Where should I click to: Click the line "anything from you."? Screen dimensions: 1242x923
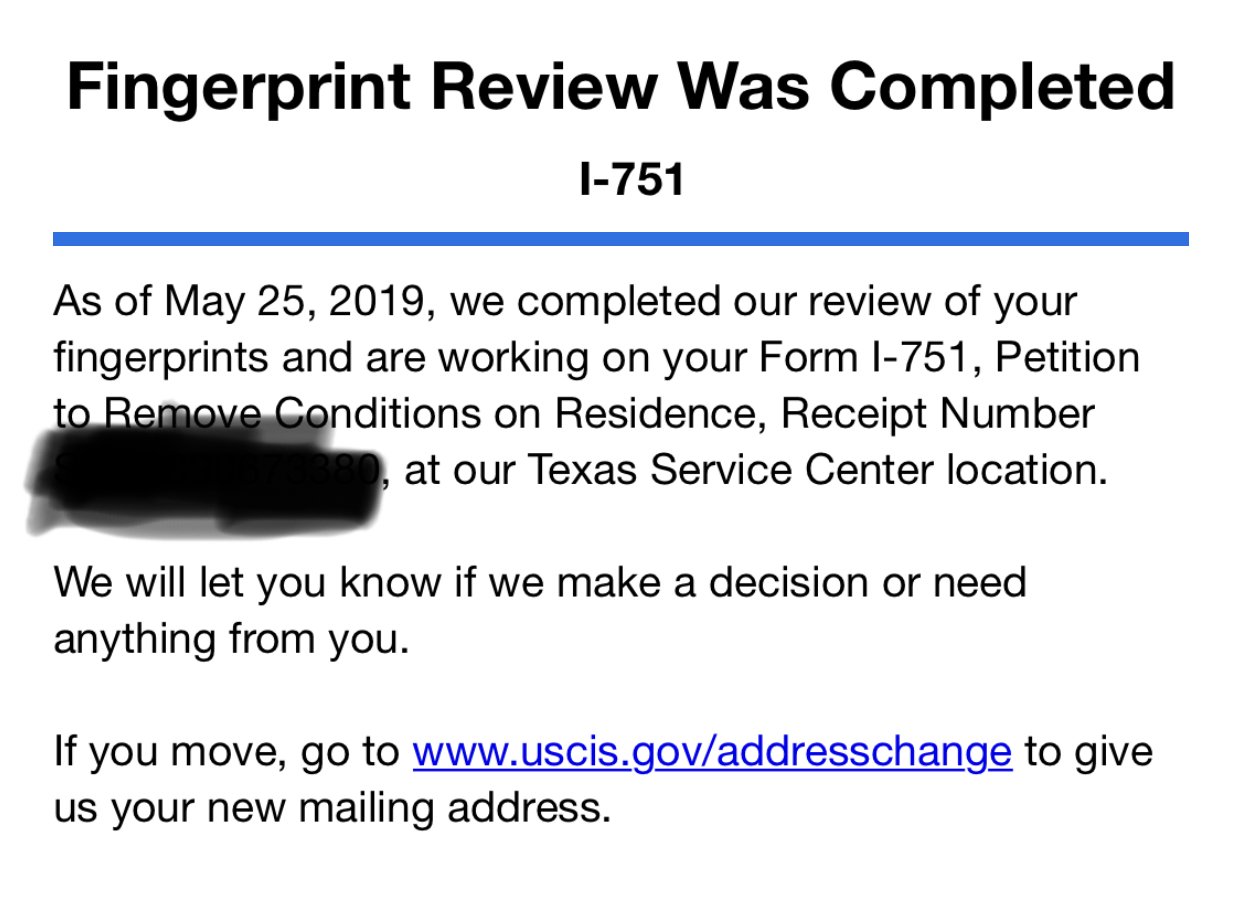231,639
